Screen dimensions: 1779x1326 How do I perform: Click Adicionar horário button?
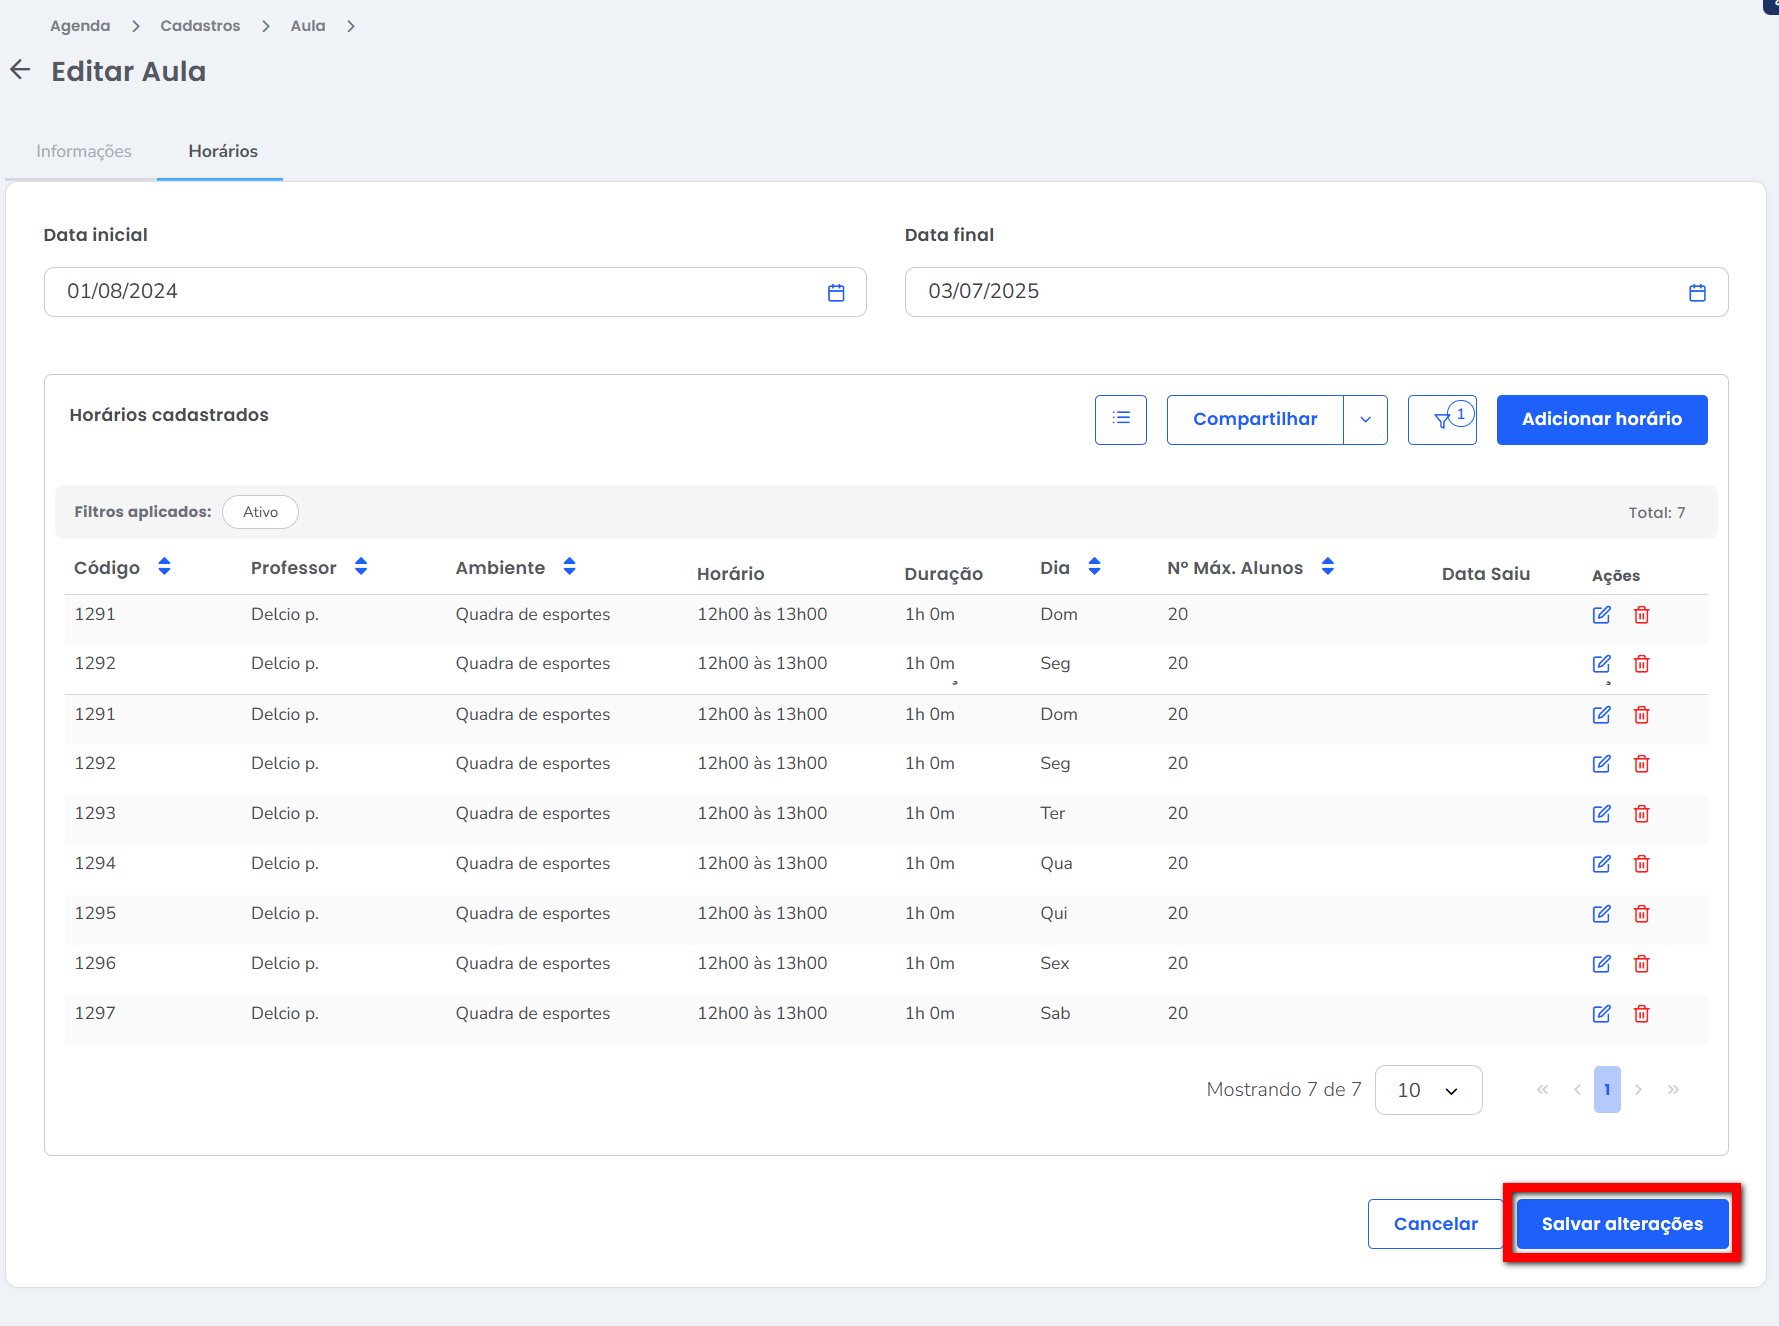1602,420
